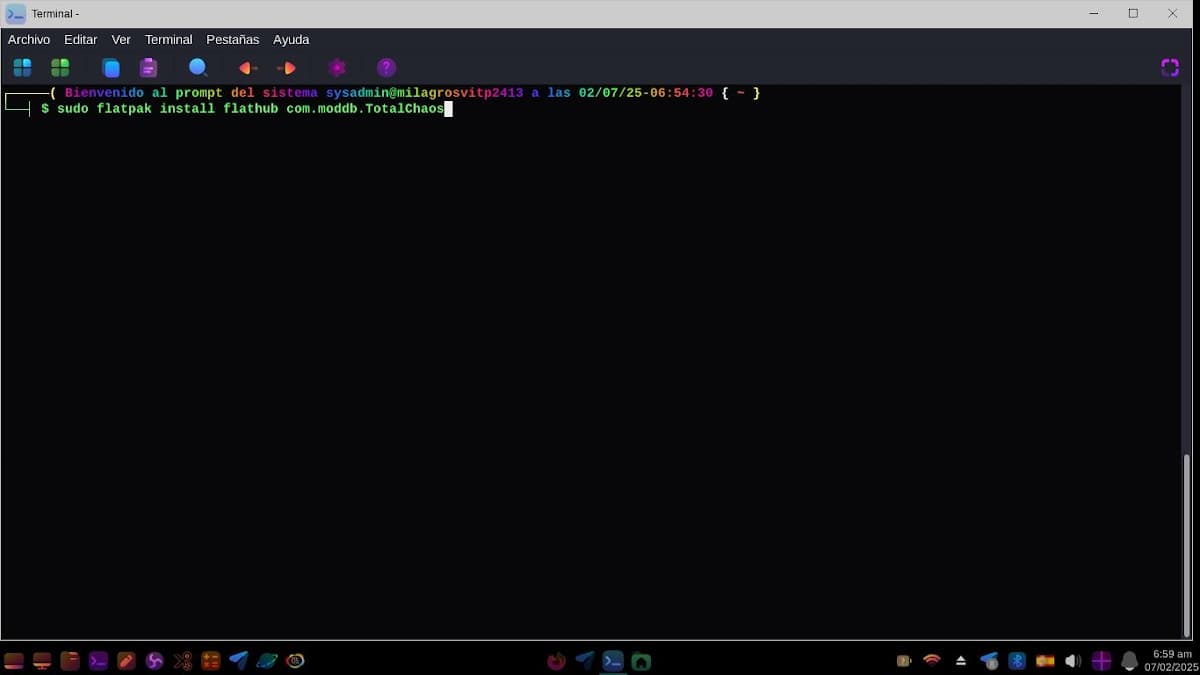
Task: Click the show-desktop monitor launcher icon
Action: [x=42, y=661]
